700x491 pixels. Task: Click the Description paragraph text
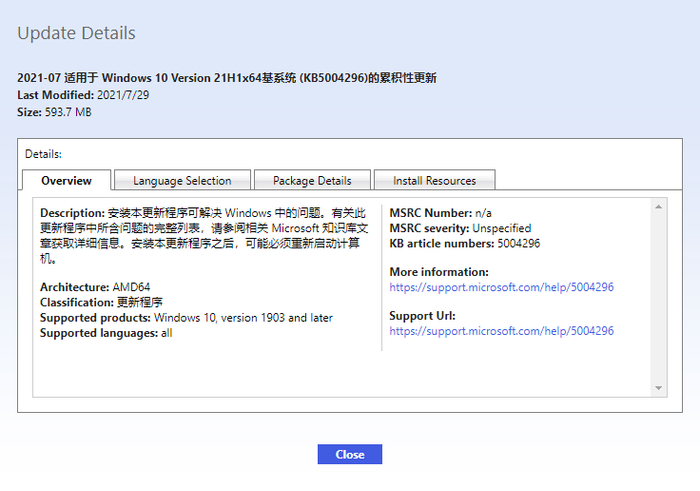(x=204, y=236)
